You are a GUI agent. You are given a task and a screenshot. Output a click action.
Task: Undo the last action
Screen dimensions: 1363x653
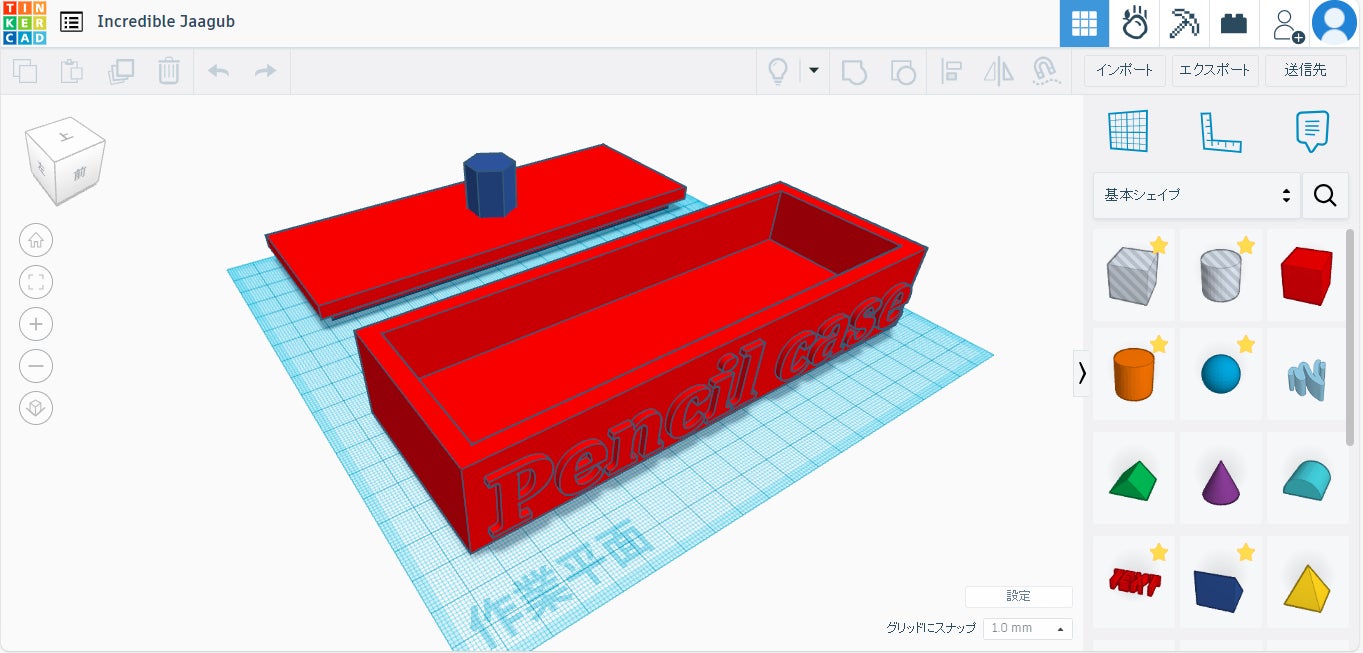(x=218, y=71)
